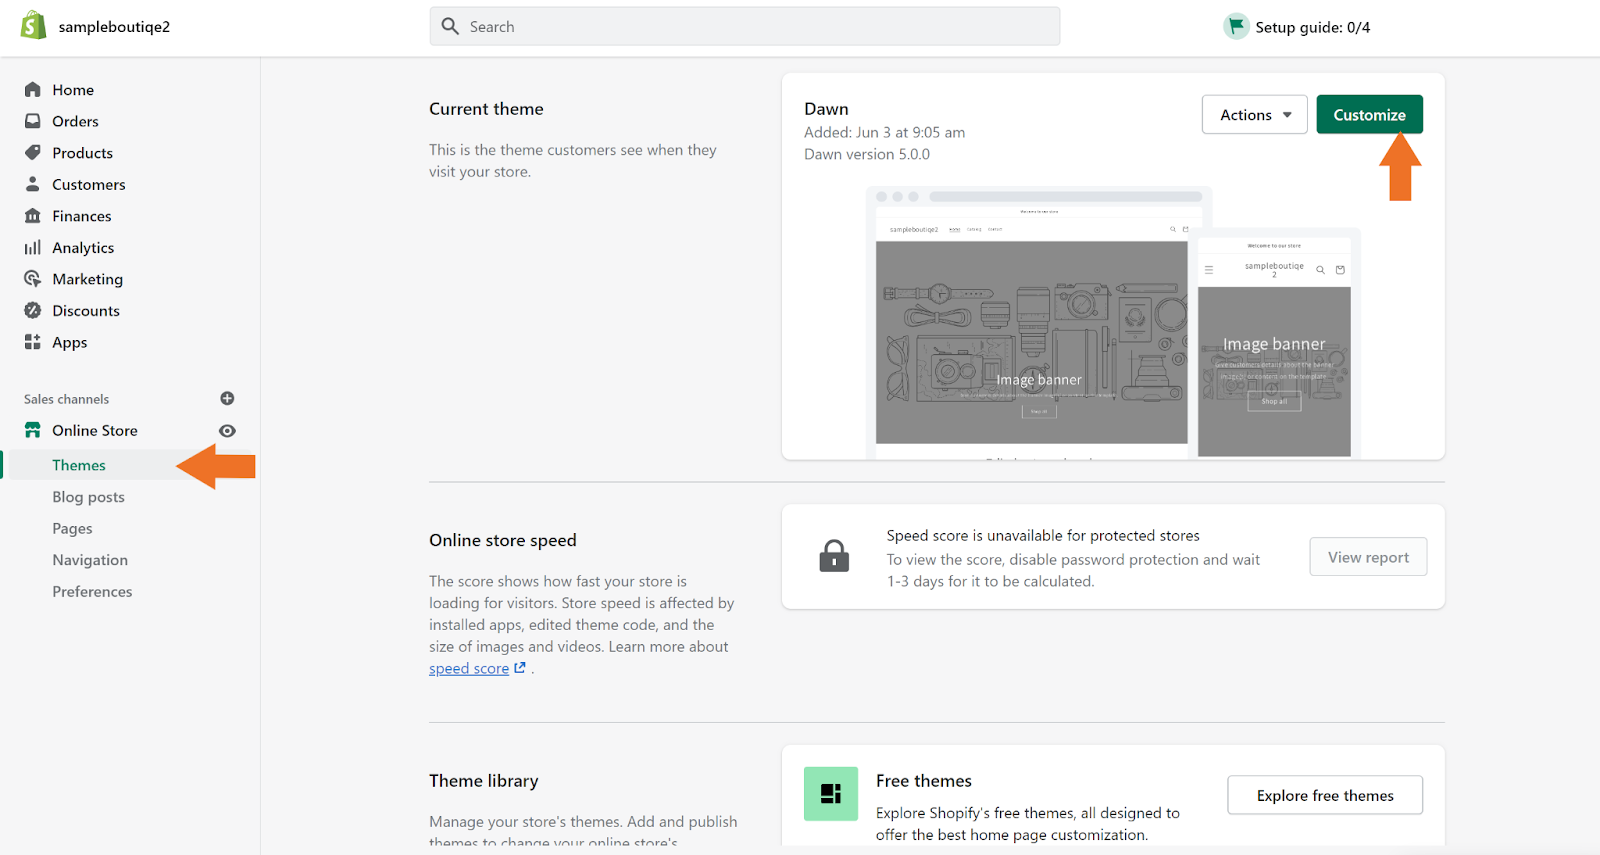Click the Marketing target icon
Image resolution: width=1600 pixels, height=855 pixels.
[33, 279]
